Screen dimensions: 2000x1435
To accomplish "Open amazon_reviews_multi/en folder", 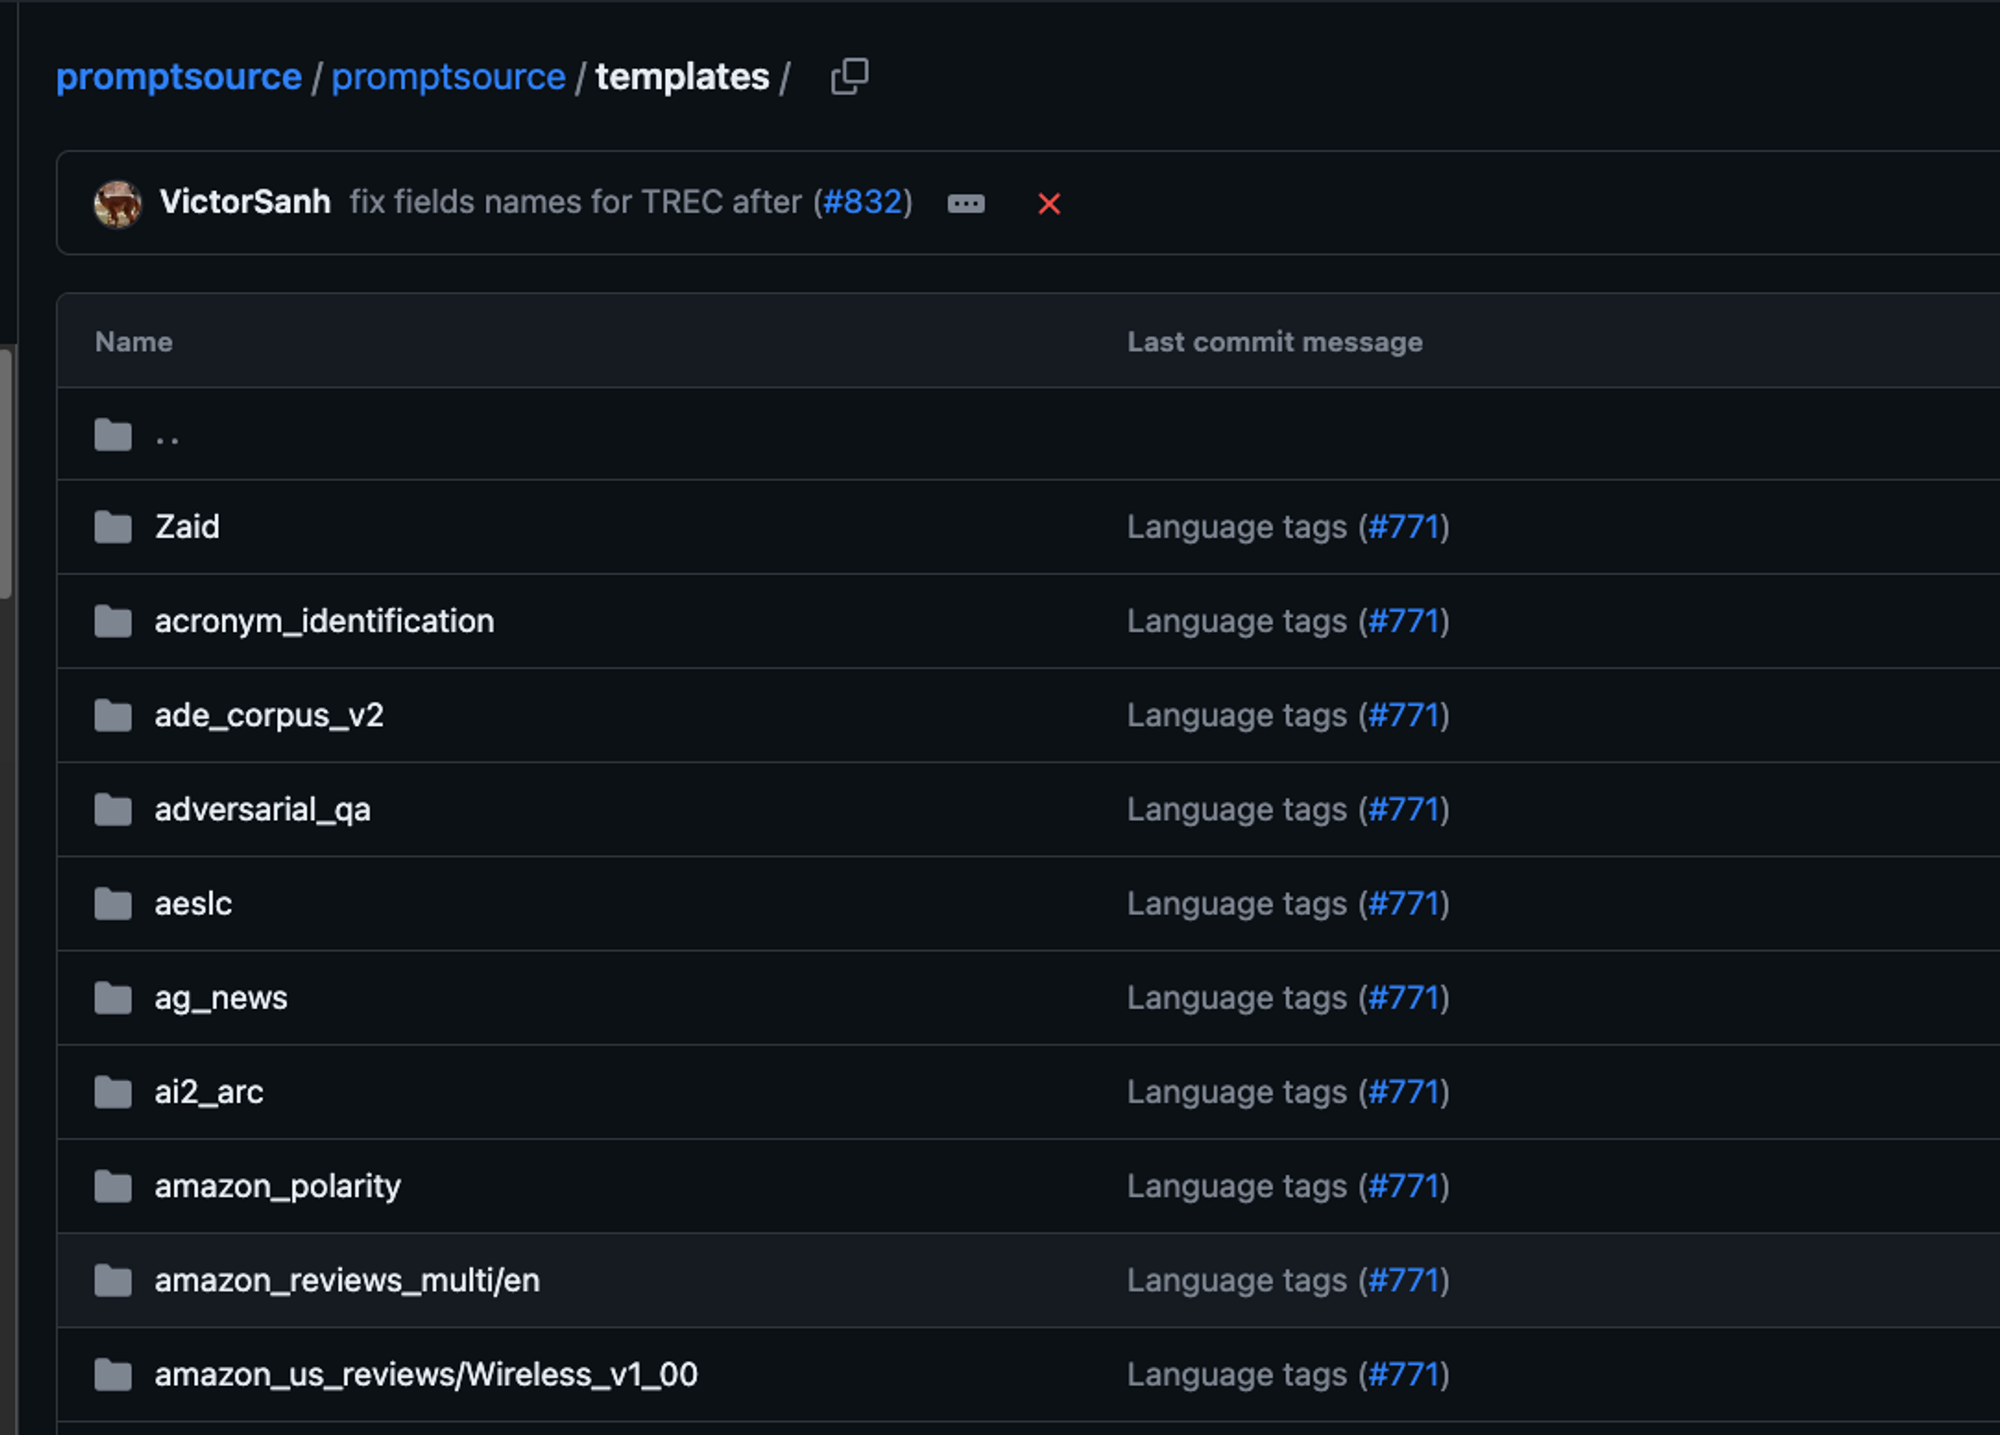I will (x=347, y=1280).
